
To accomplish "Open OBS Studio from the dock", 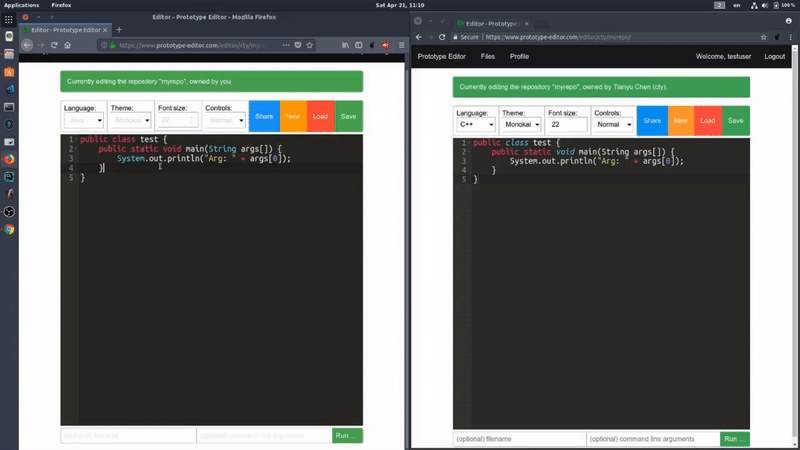I will tap(9, 212).
